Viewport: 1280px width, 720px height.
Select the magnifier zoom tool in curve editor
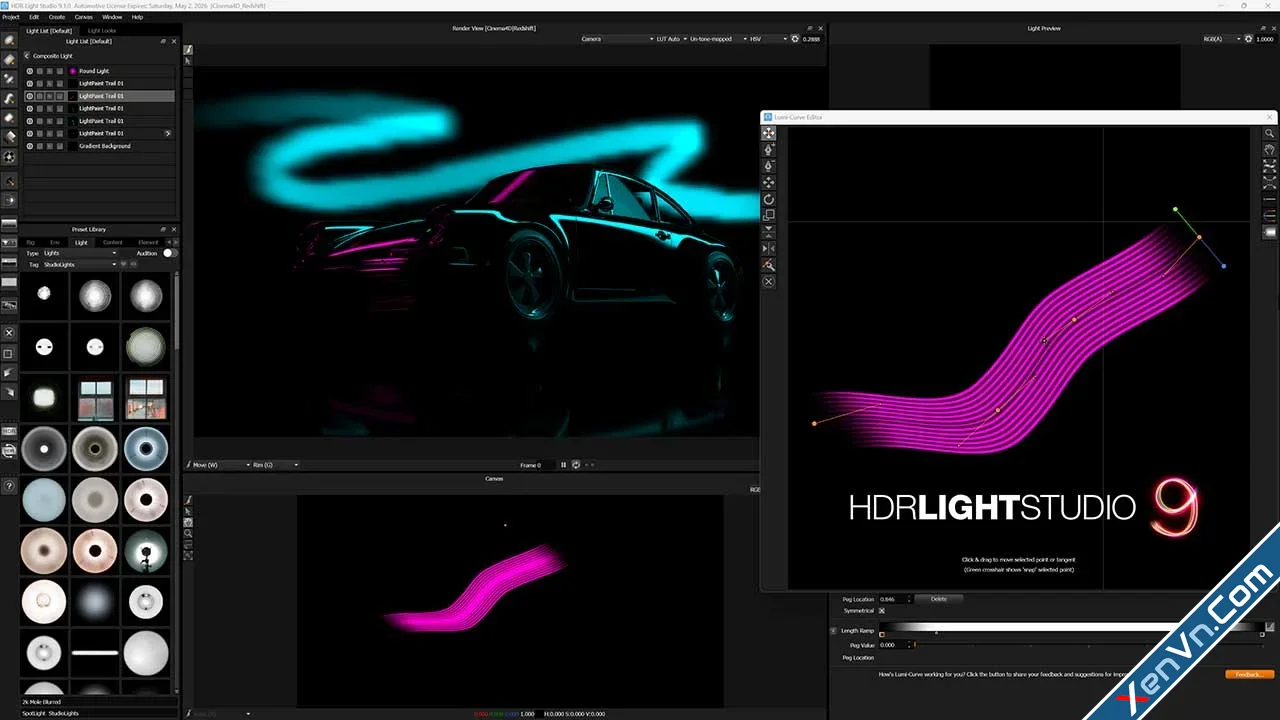1270,133
